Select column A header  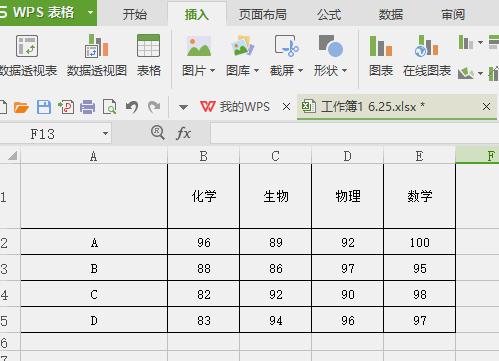pyautogui.click(x=94, y=156)
